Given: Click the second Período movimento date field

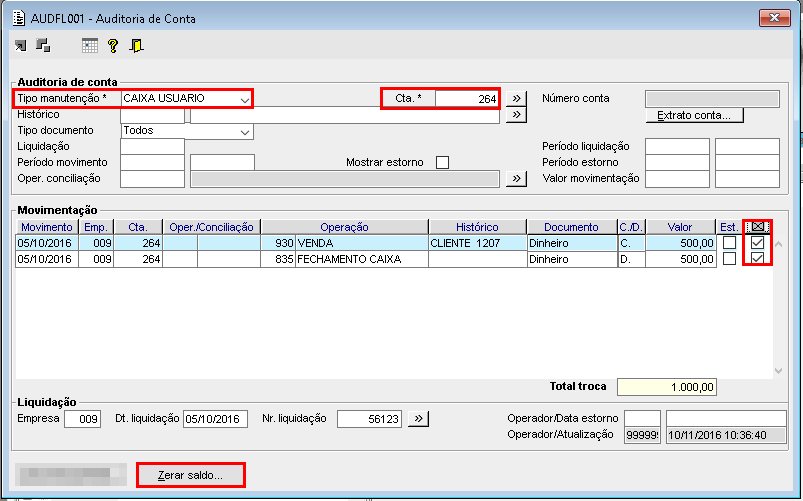Looking at the screenshot, I should (x=222, y=162).
